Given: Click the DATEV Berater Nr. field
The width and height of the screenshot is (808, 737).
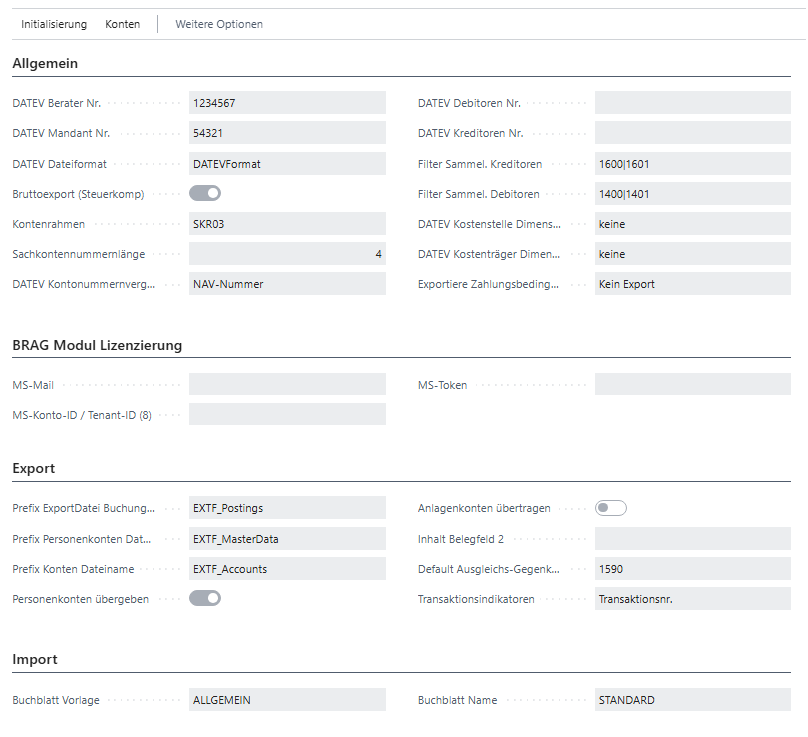Looking at the screenshot, I should coord(287,103).
